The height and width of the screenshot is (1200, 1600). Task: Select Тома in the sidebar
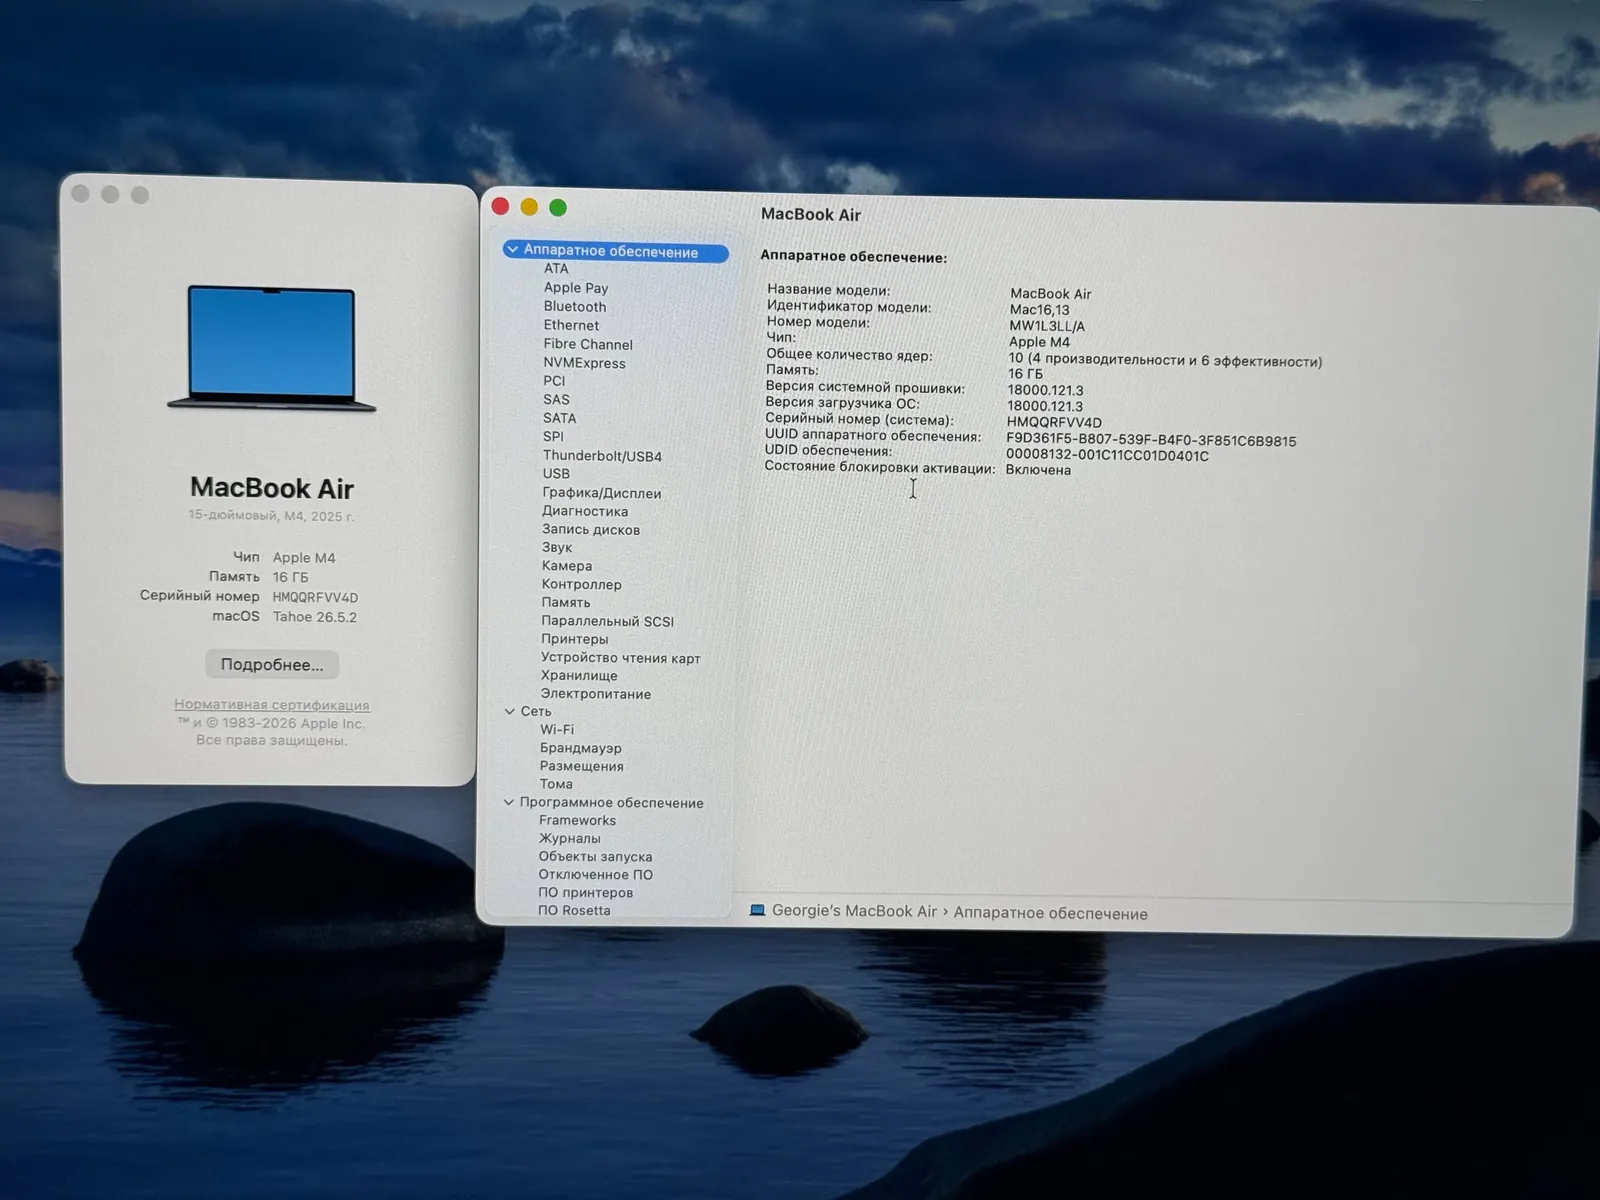coord(556,784)
